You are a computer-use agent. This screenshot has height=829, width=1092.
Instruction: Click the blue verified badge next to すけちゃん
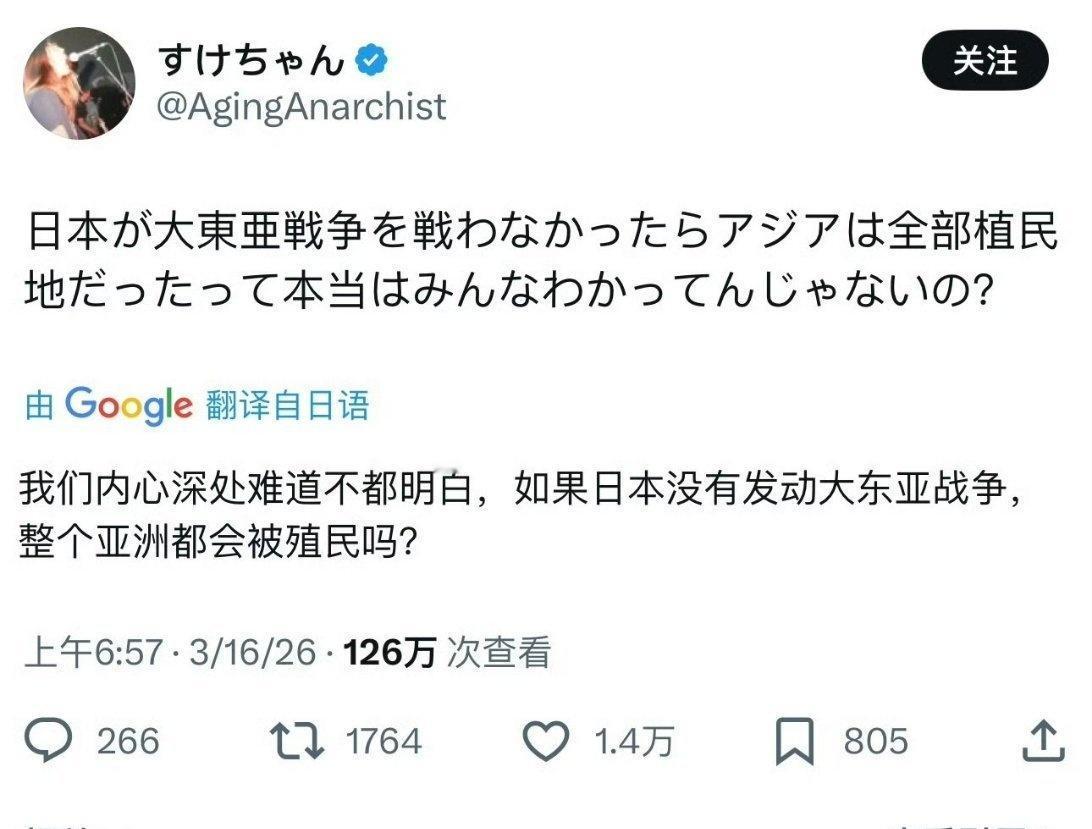pyautogui.click(x=369, y=57)
